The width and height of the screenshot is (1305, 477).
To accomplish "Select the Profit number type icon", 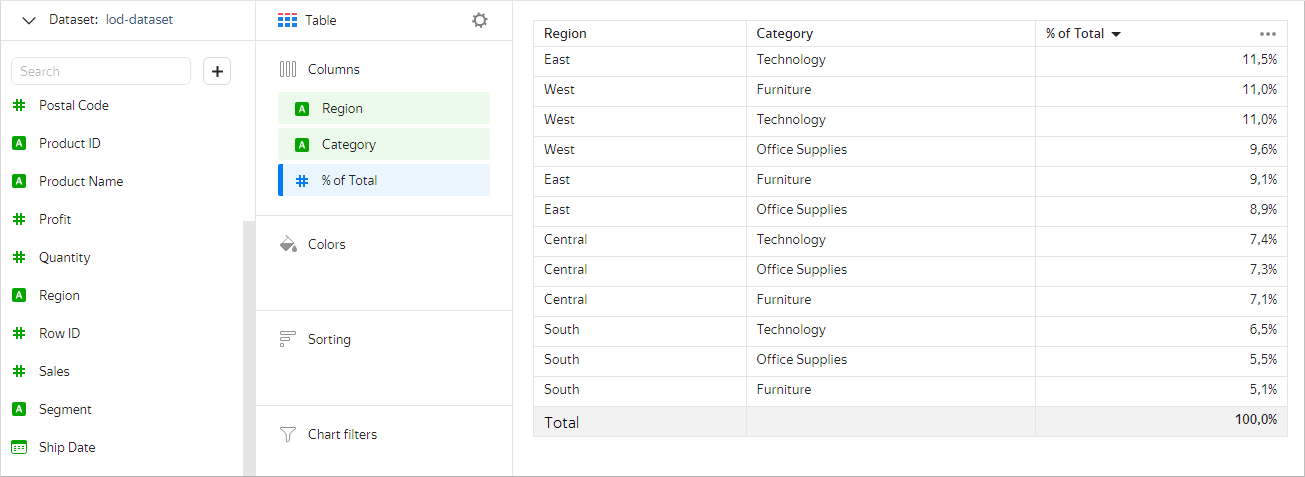I will click(18, 219).
